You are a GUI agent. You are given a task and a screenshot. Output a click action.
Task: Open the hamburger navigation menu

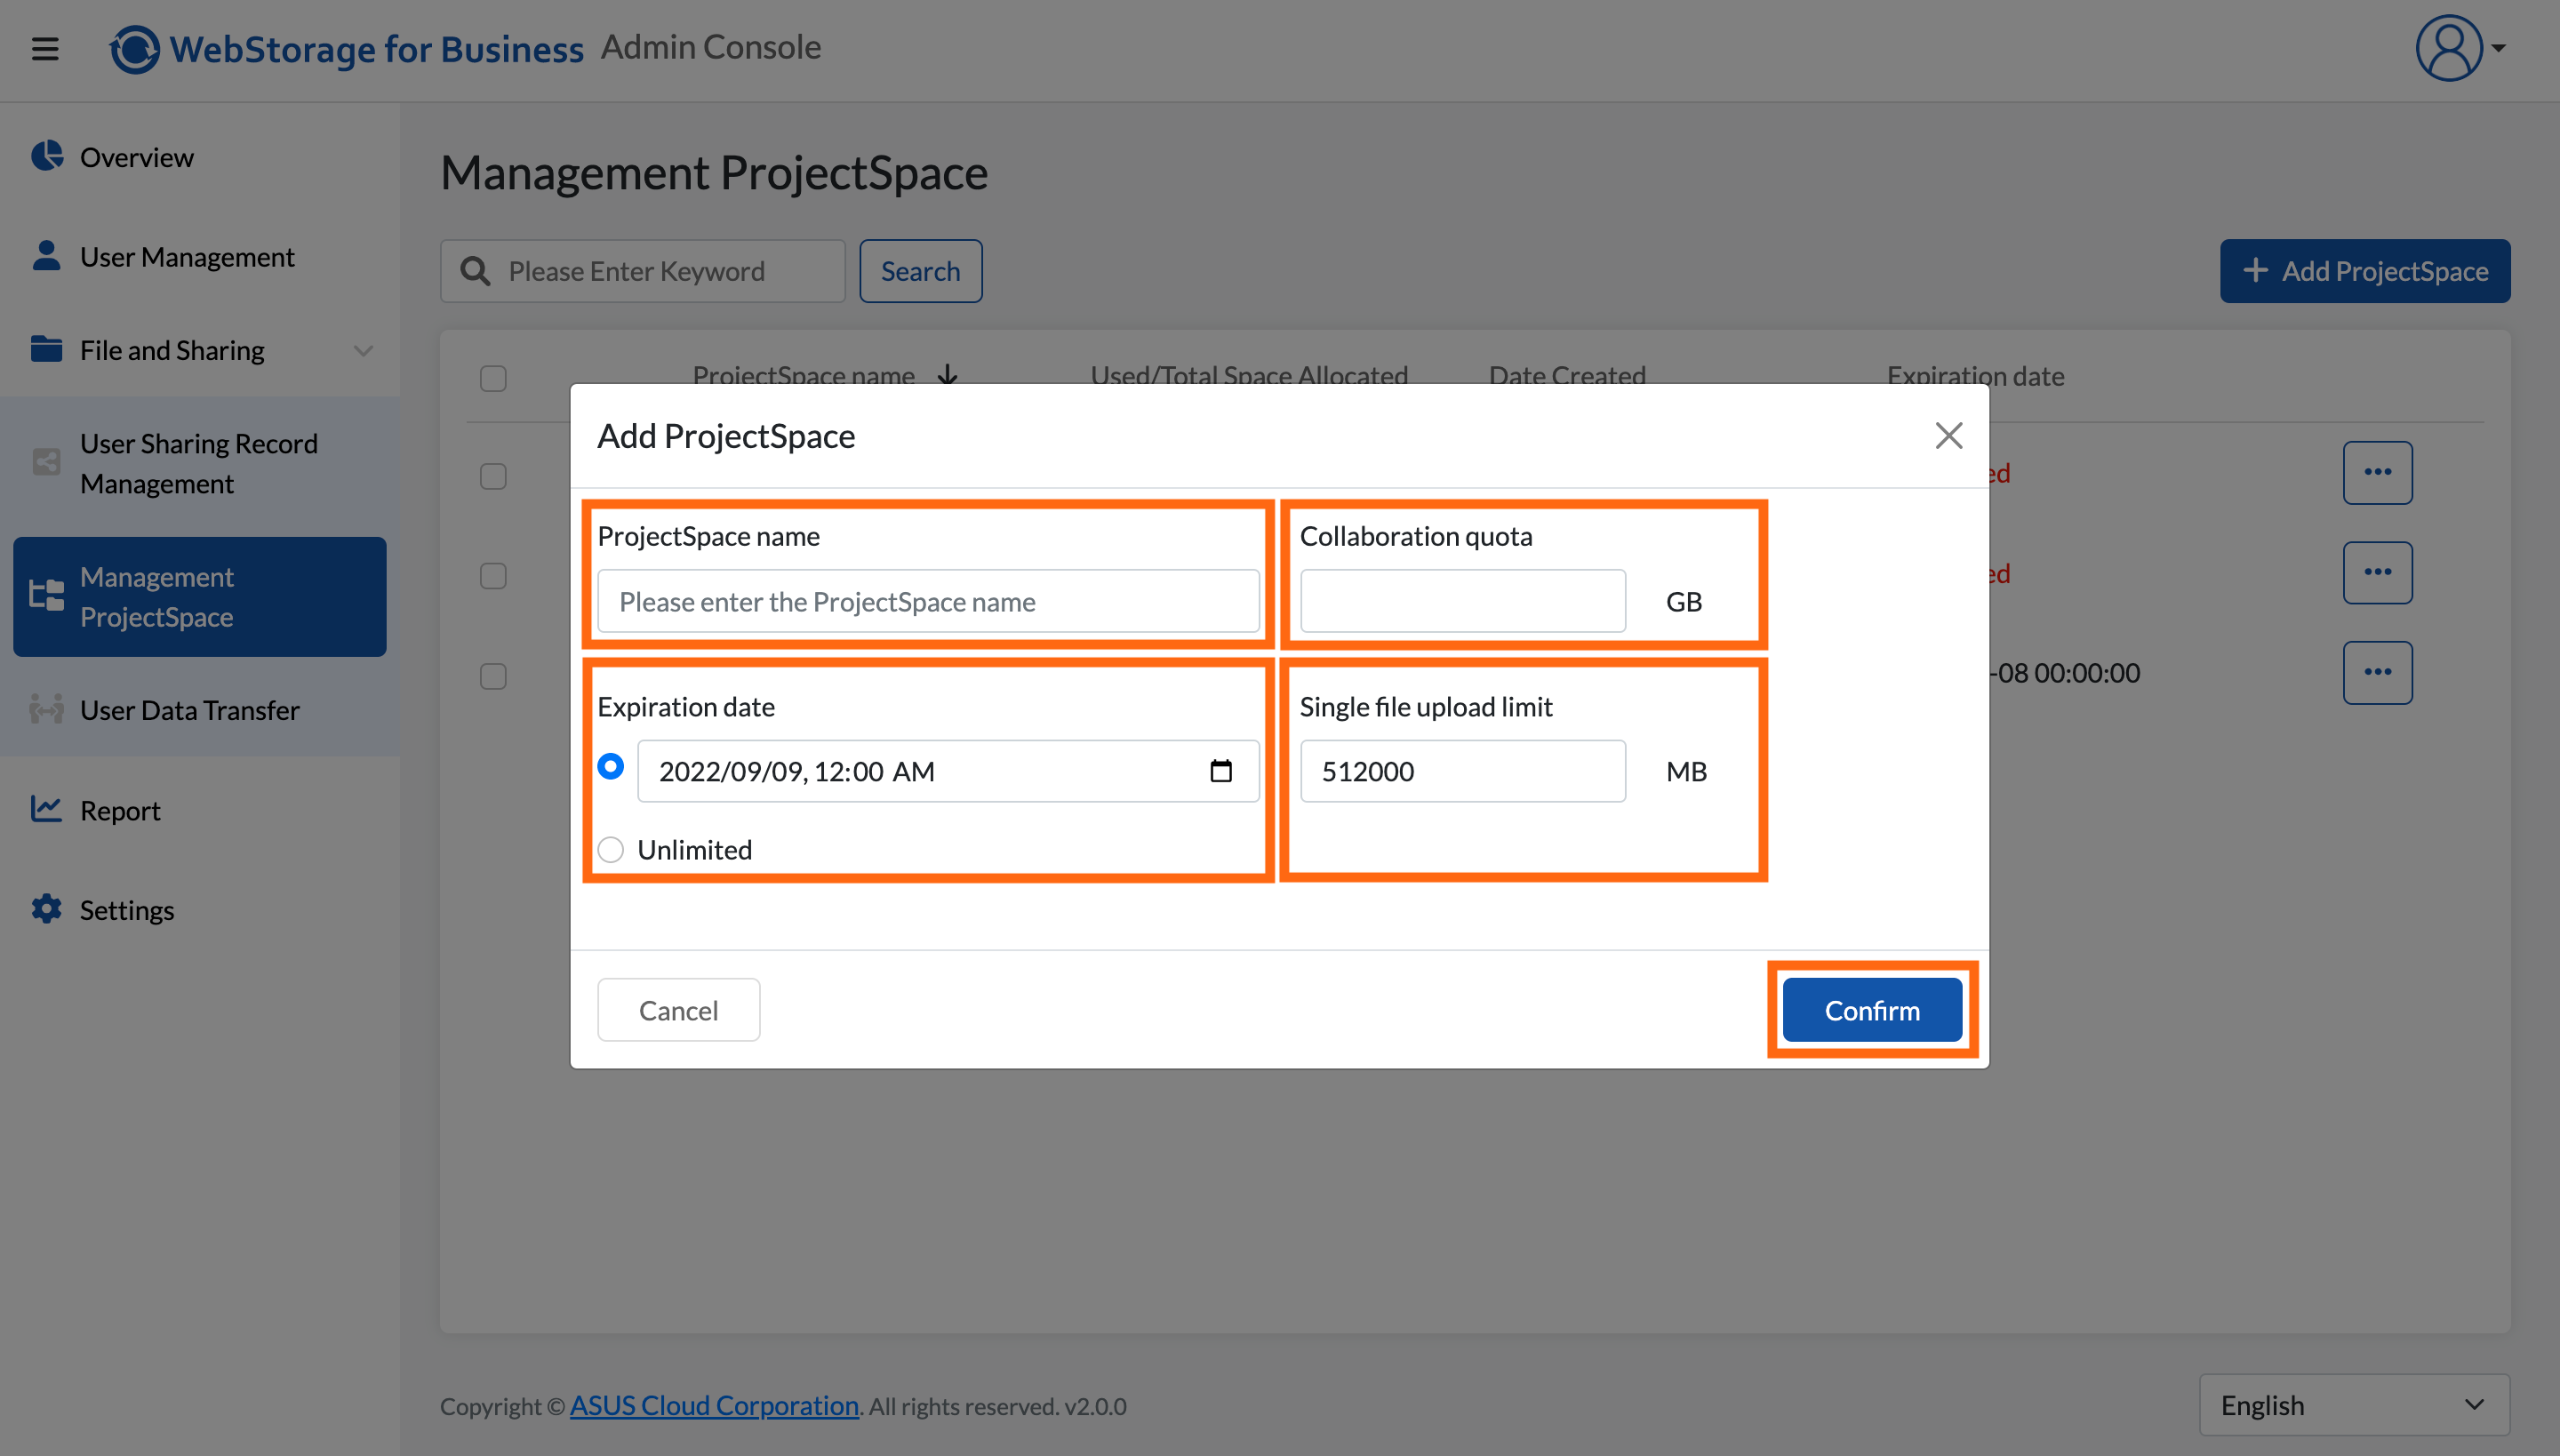[45, 48]
